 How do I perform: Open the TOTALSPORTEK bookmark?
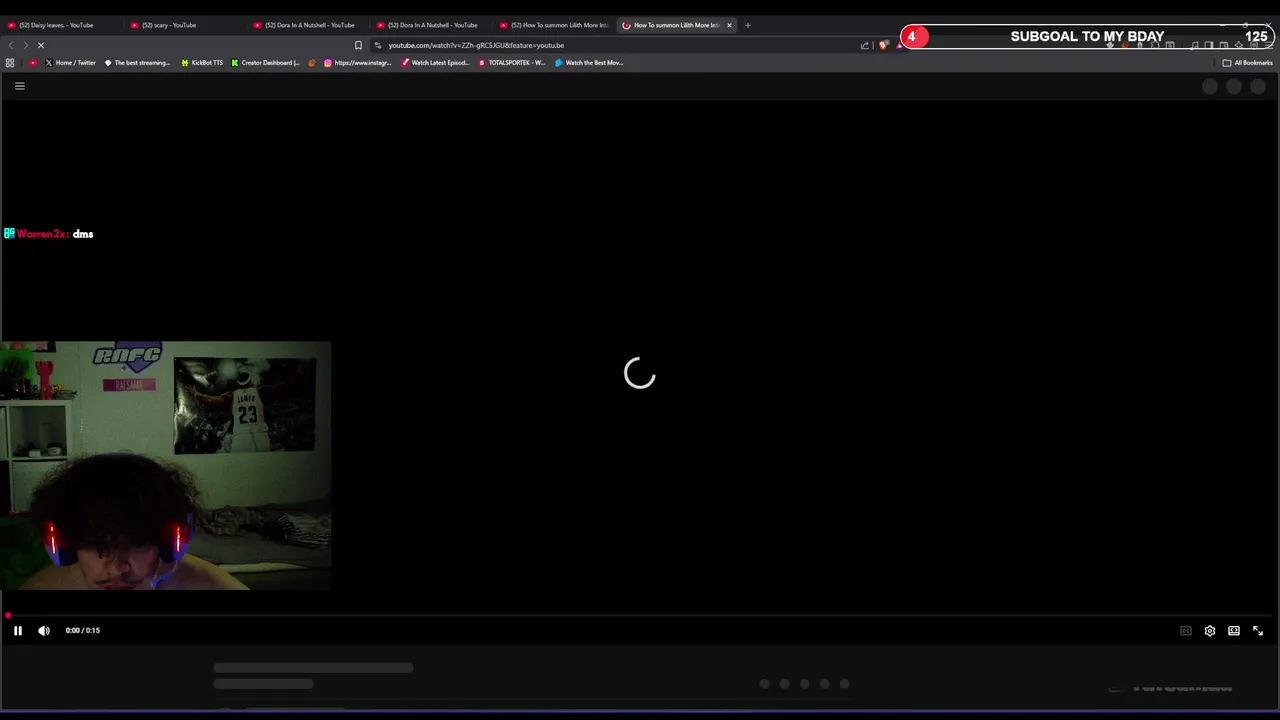(512, 63)
